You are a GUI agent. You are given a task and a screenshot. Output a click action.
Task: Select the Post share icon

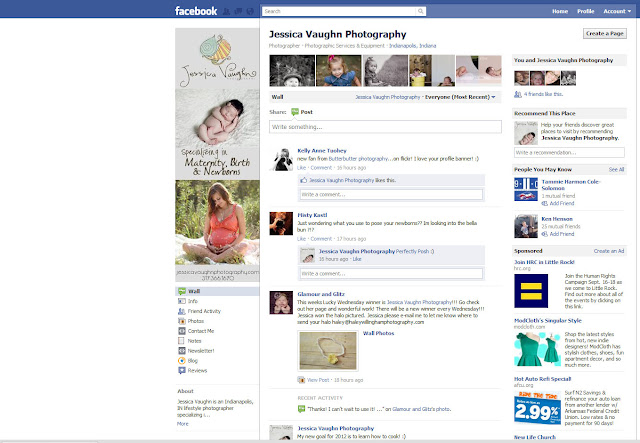pyautogui.click(x=295, y=112)
